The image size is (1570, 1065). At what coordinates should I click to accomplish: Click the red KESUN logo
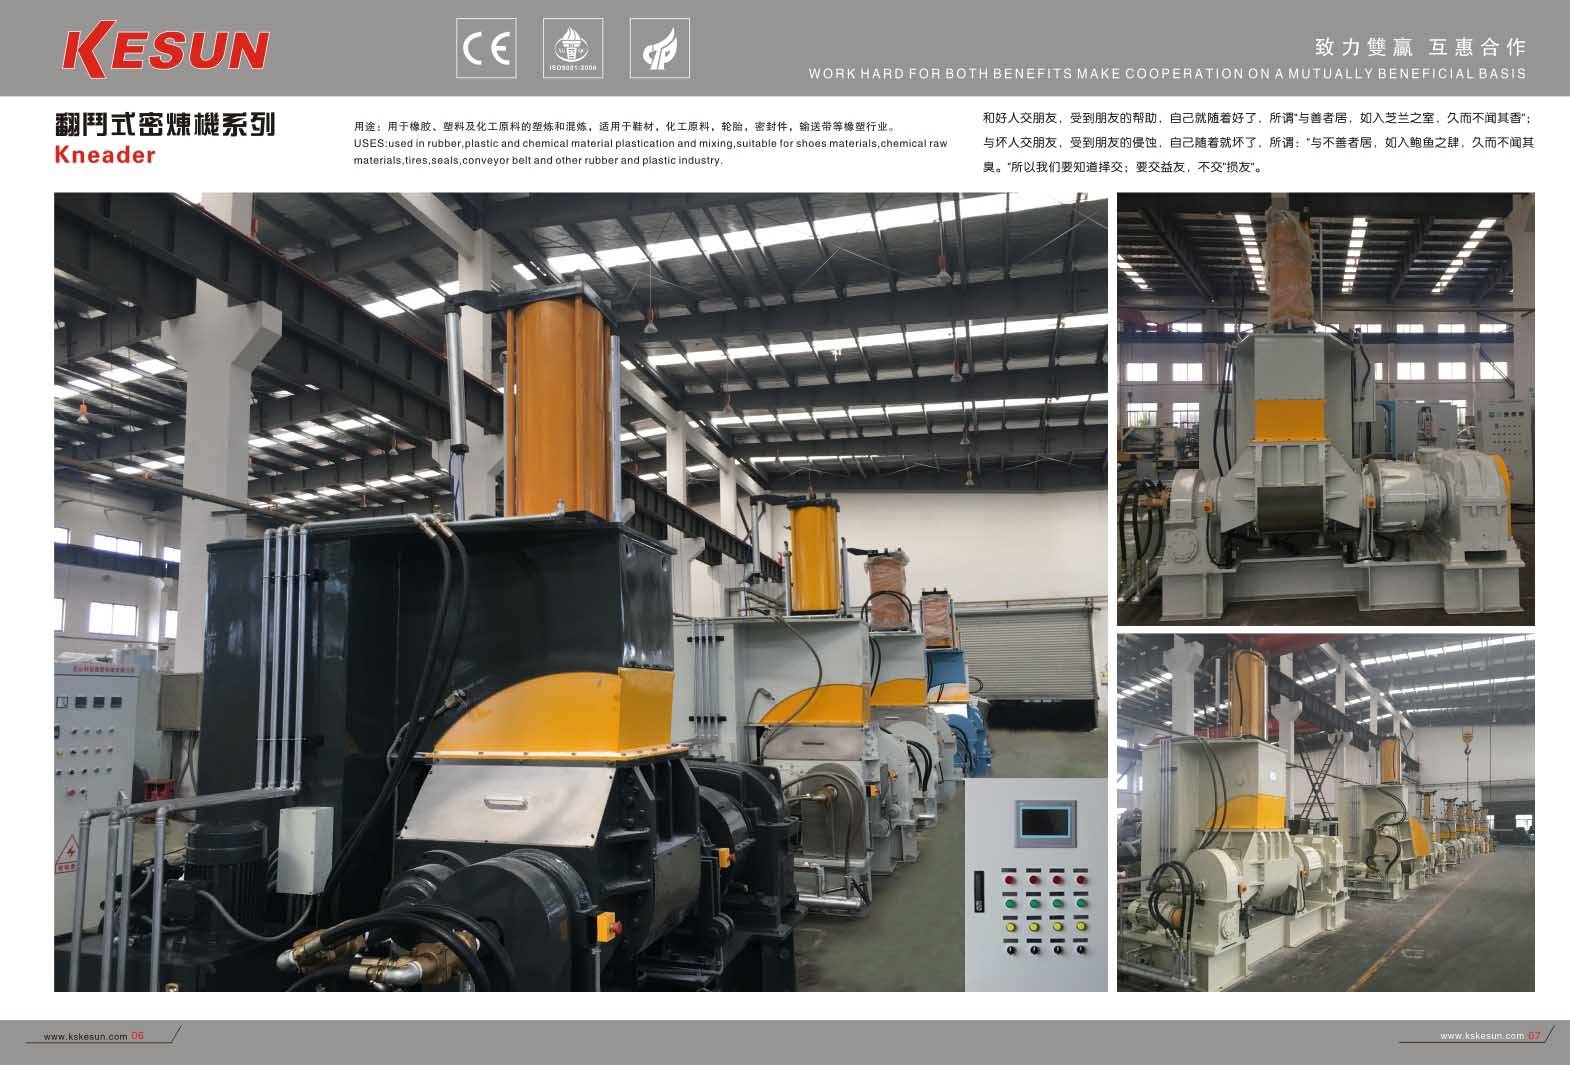pos(165,50)
